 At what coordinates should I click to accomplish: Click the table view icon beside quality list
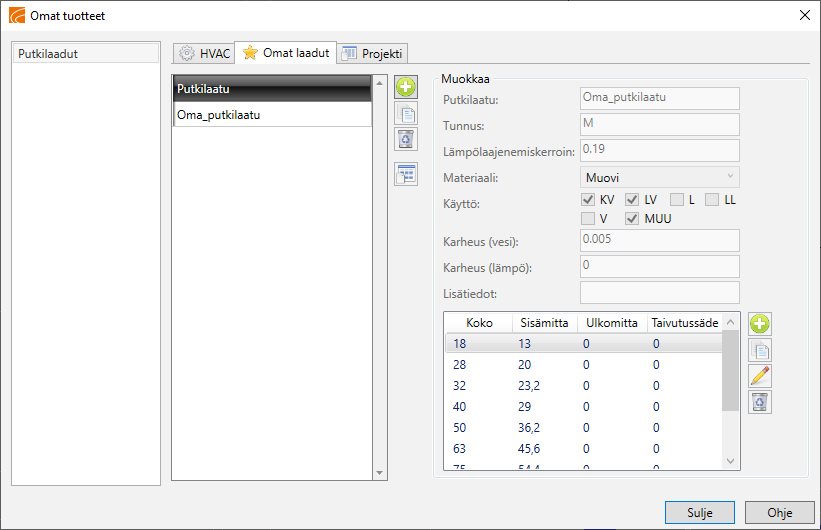click(x=406, y=174)
